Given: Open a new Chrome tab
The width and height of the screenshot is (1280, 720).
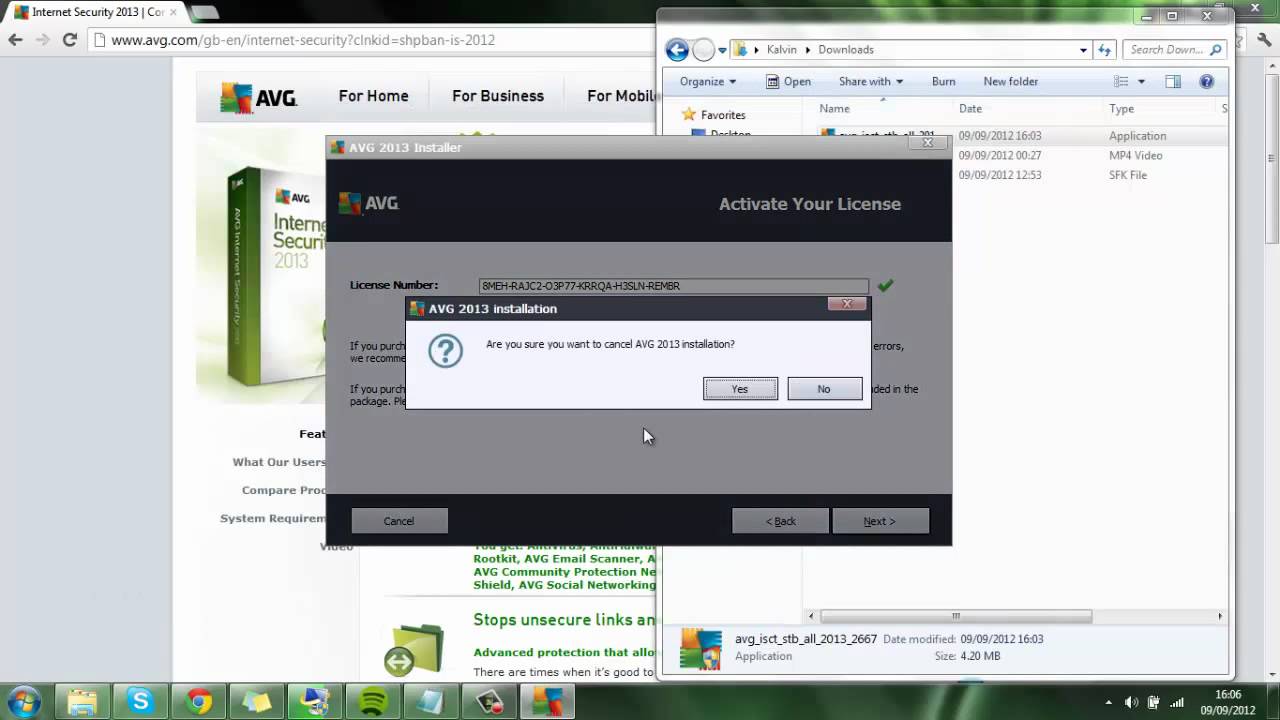Looking at the screenshot, I should [x=204, y=12].
